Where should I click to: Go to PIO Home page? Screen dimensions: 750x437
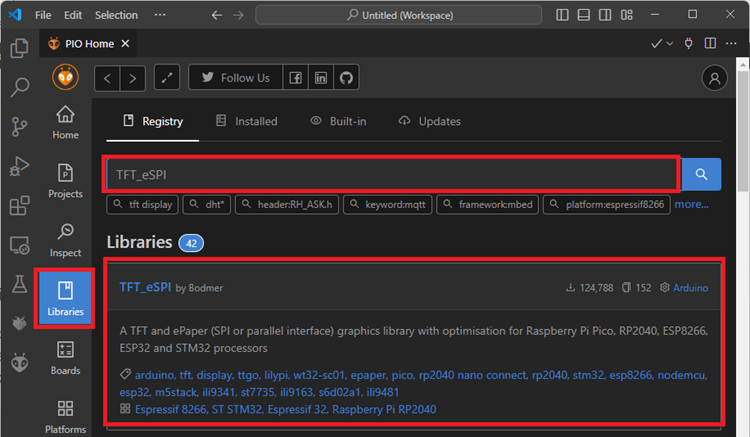pos(66,122)
